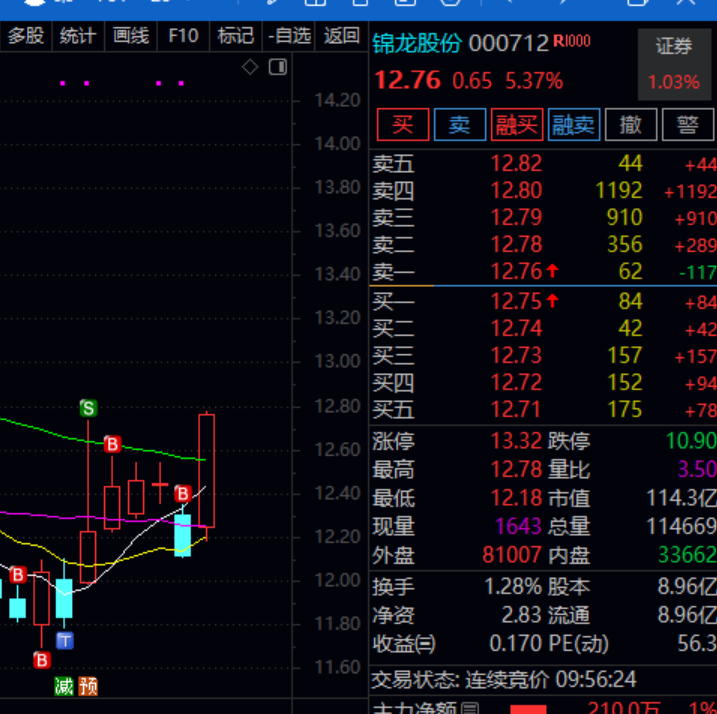Click the 警 alert button
This screenshot has width=717, height=714.
pos(688,124)
